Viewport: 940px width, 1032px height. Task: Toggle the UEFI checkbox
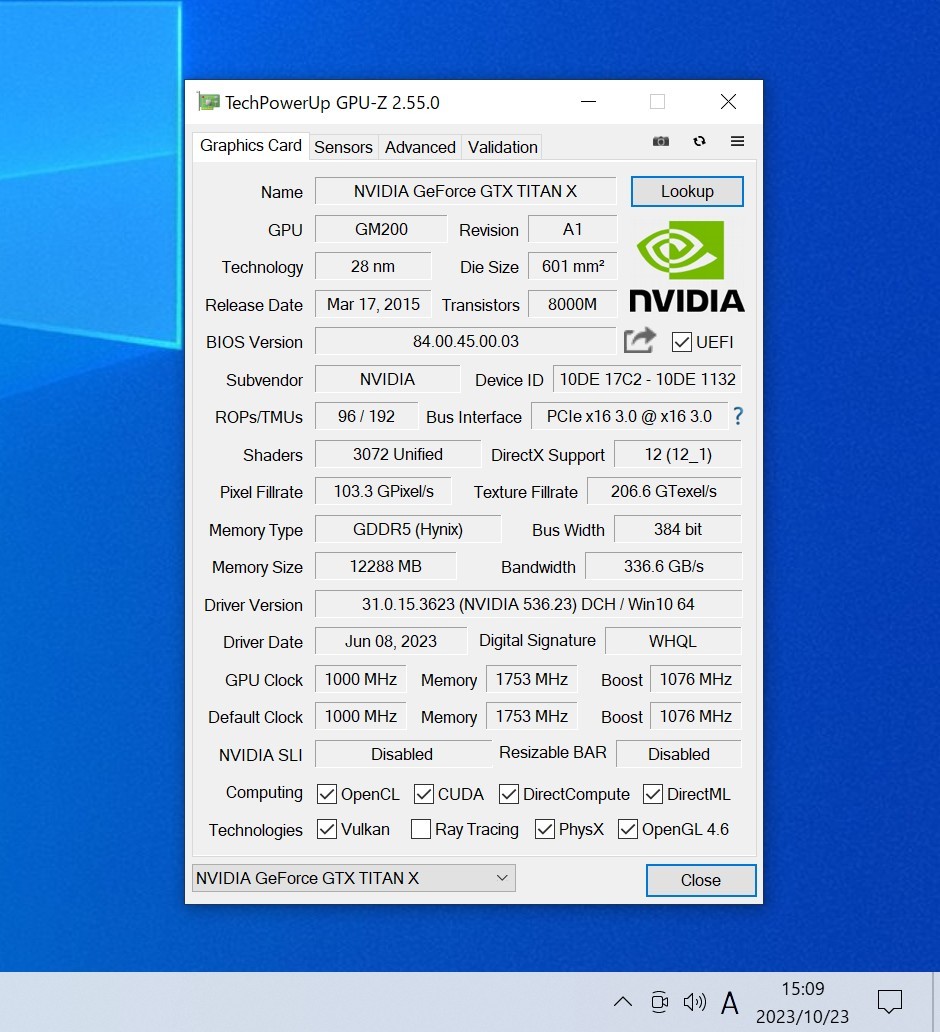click(x=681, y=342)
